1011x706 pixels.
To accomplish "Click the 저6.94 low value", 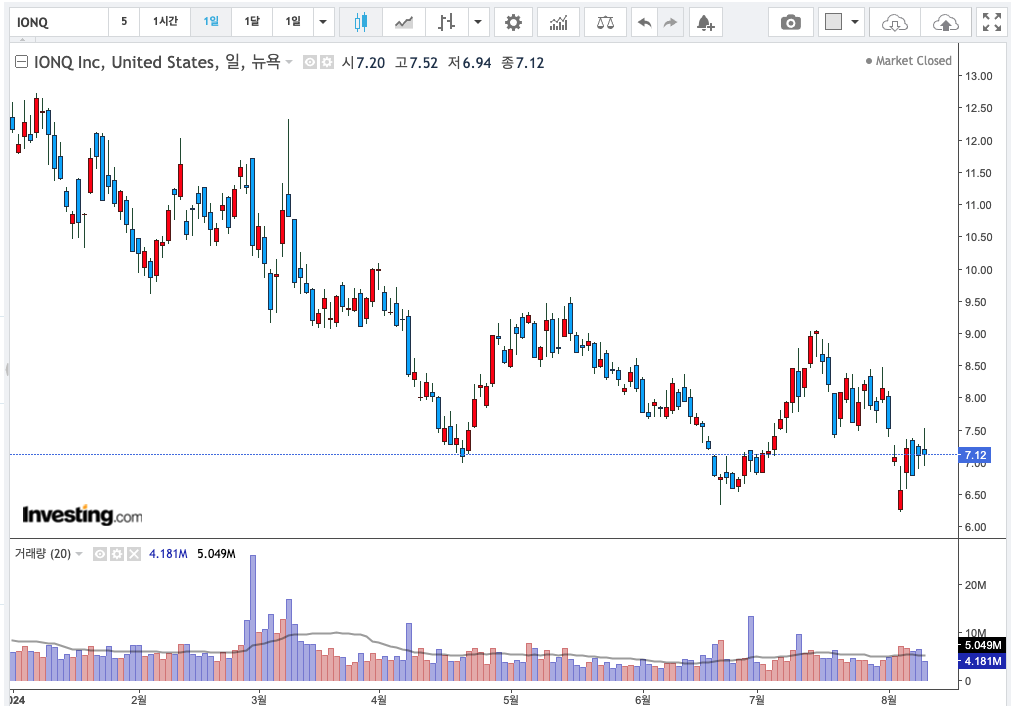I will tap(469, 63).
